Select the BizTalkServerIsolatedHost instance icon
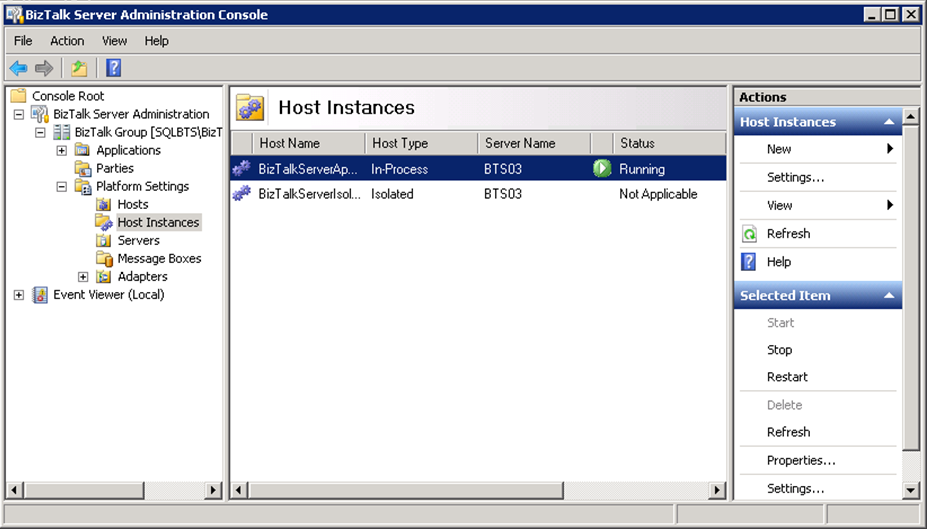The image size is (927, 529). (241, 194)
